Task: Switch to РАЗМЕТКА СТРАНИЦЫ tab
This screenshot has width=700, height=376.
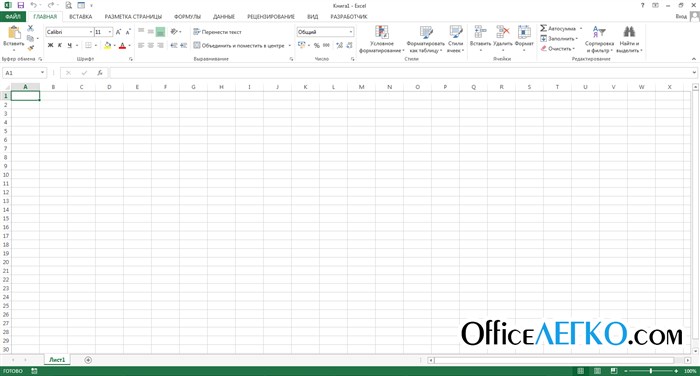Action: pos(133,17)
